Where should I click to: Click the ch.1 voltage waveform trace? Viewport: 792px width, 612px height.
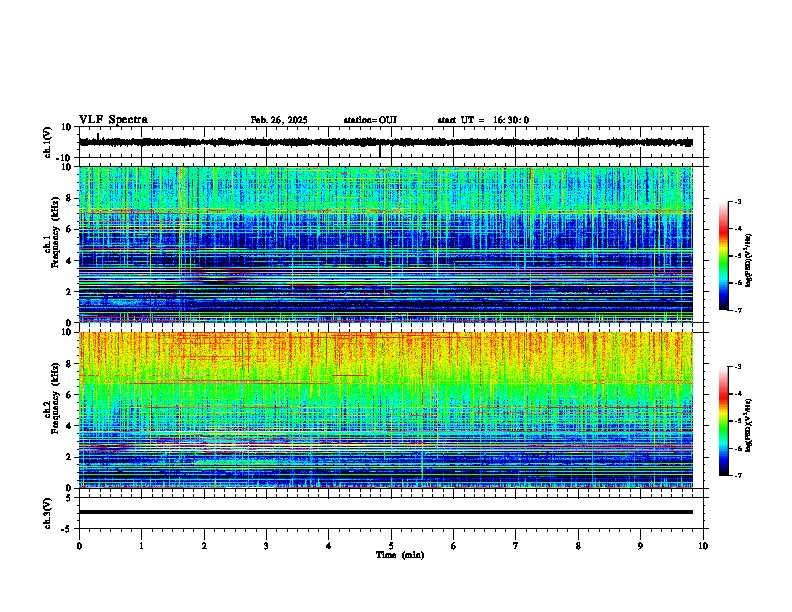(385, 142)
